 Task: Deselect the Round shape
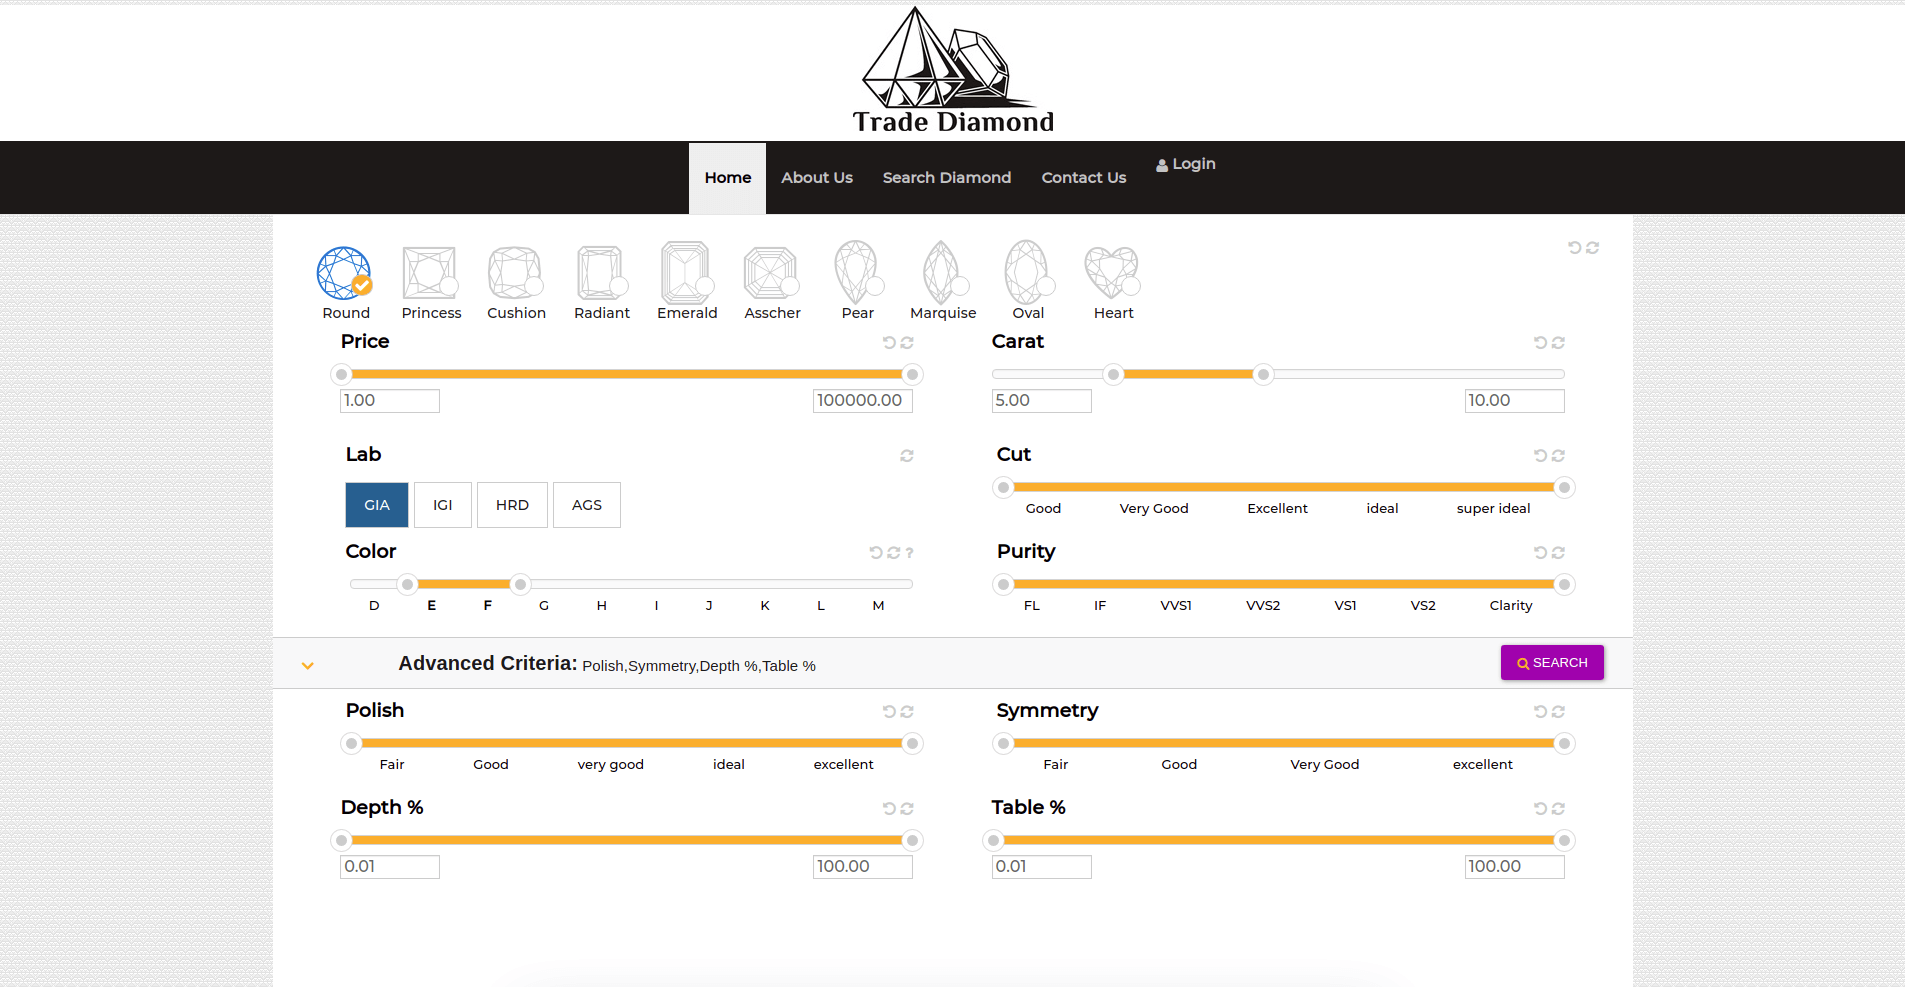coord(345,274)
